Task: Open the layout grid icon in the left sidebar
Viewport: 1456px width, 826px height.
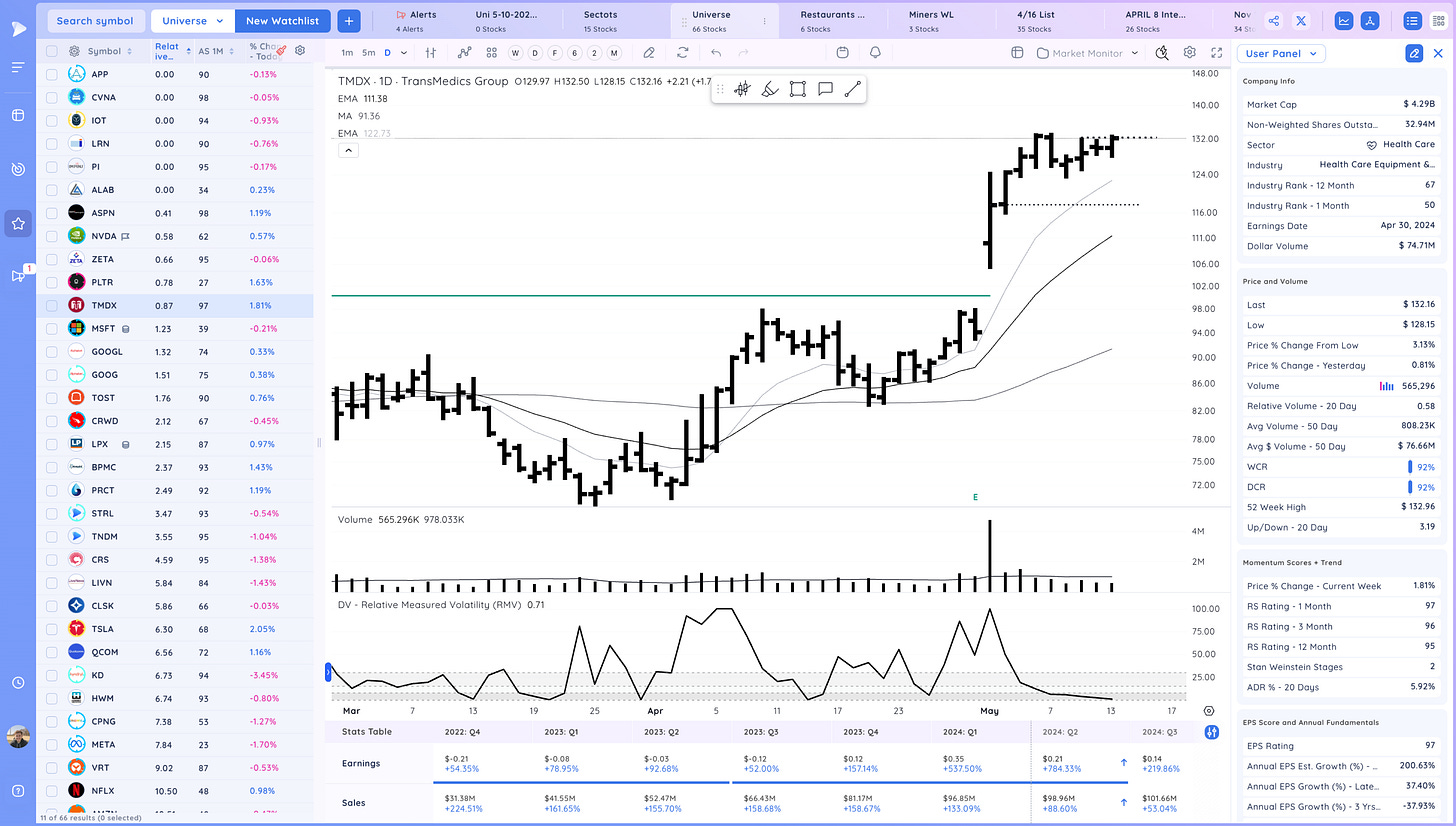Action: coord(18,115)
